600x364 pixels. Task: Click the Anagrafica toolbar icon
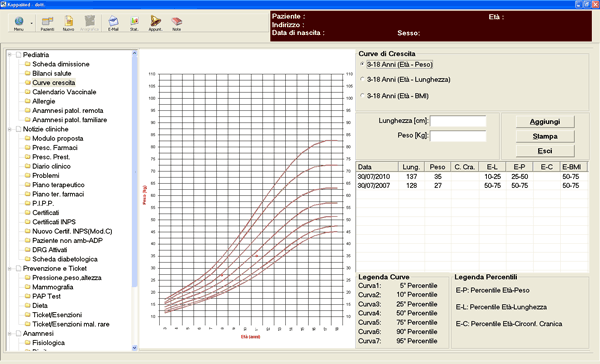tap(90, 22)
